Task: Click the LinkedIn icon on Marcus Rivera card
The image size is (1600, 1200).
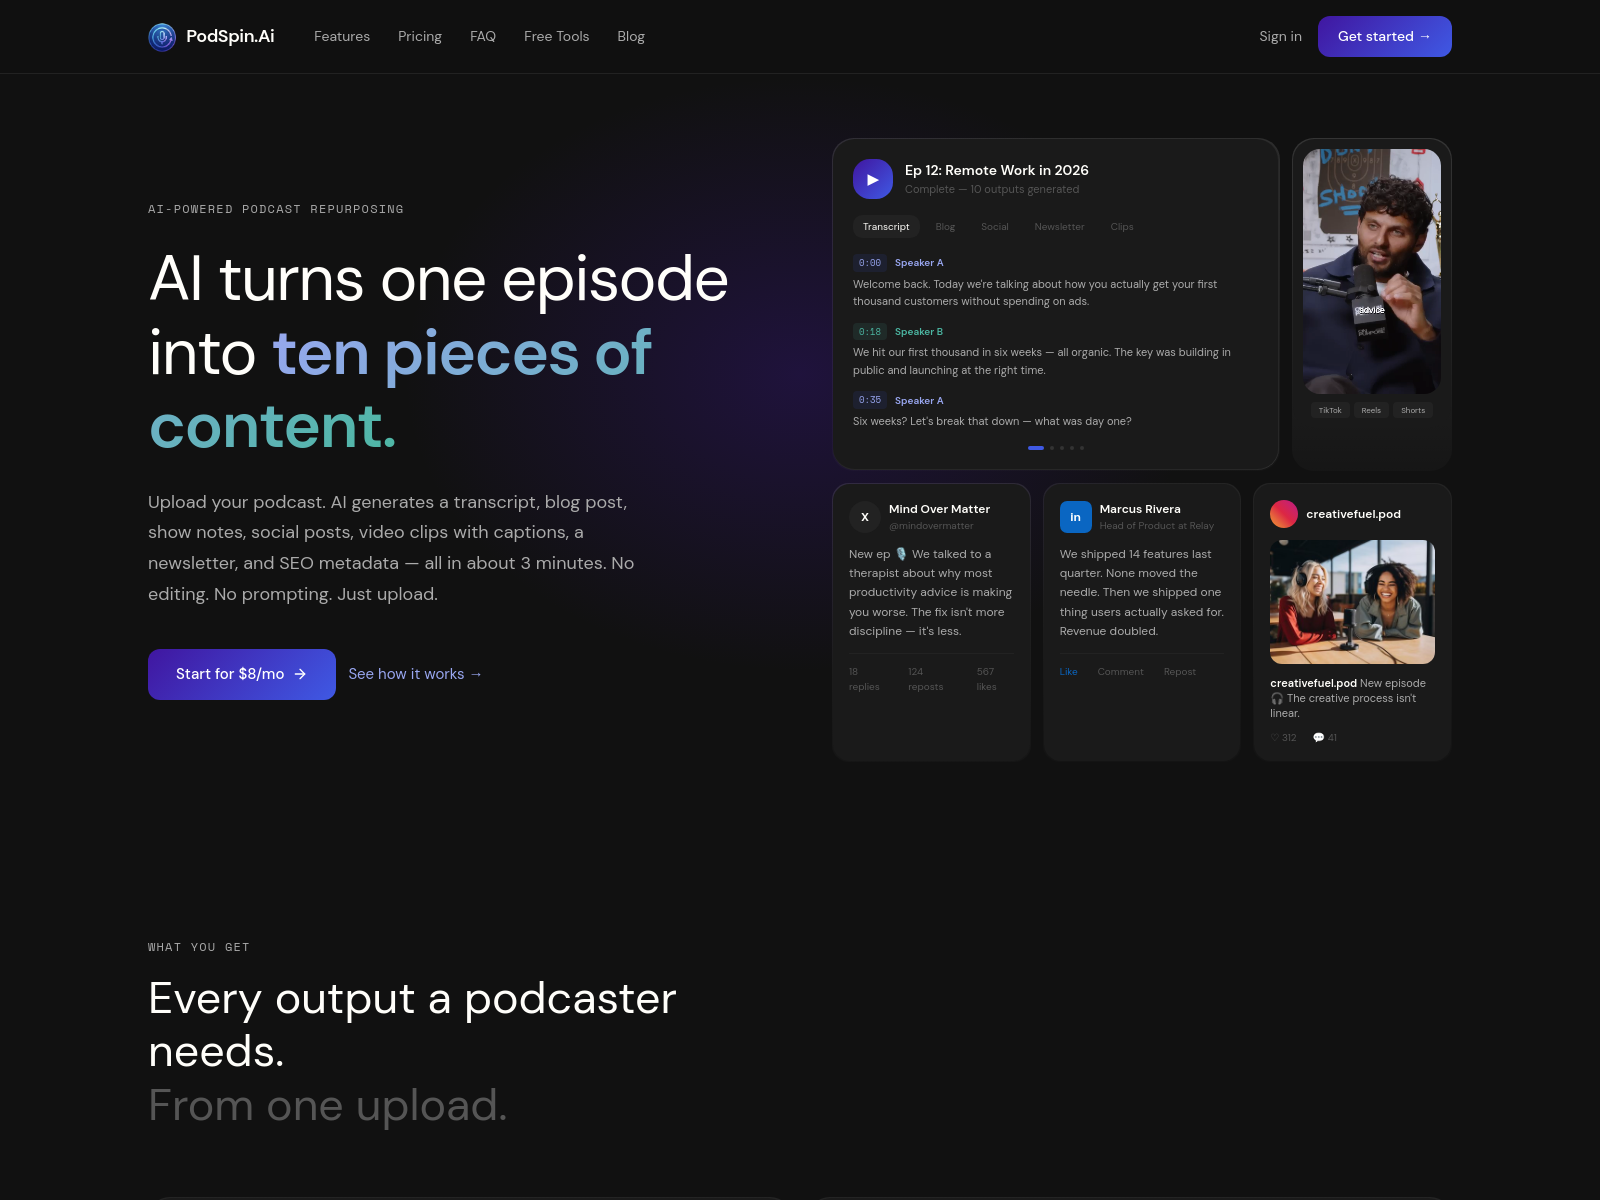Action: [1075, 517]
